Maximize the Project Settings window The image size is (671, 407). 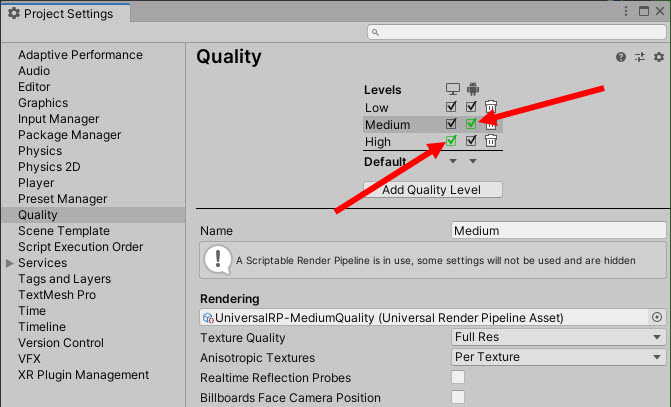[644, 11]
